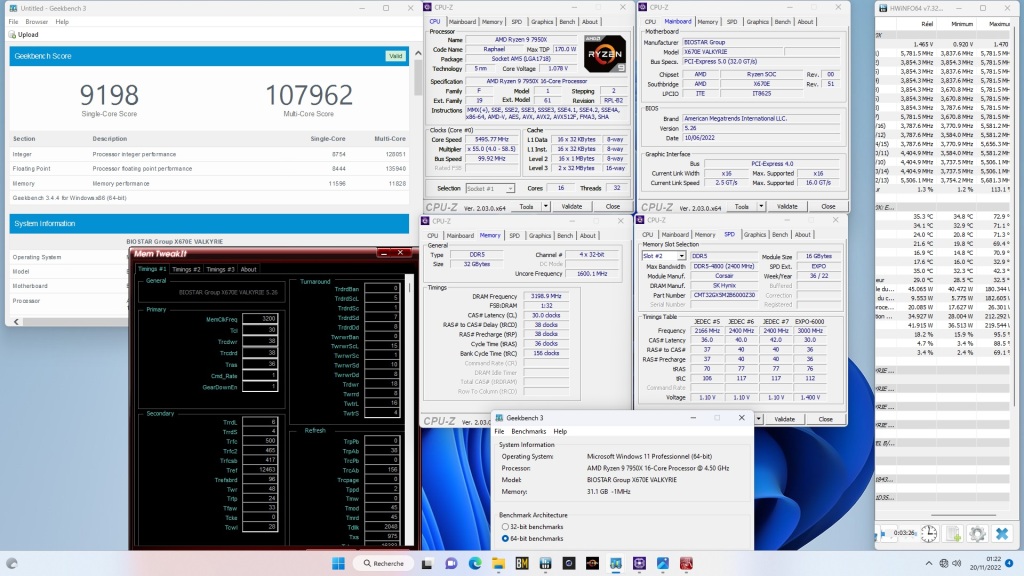Switch to Timings #3 tab in Mem TweakIt
This screenshot has width=1024, height=576.
tap(221, 269)
